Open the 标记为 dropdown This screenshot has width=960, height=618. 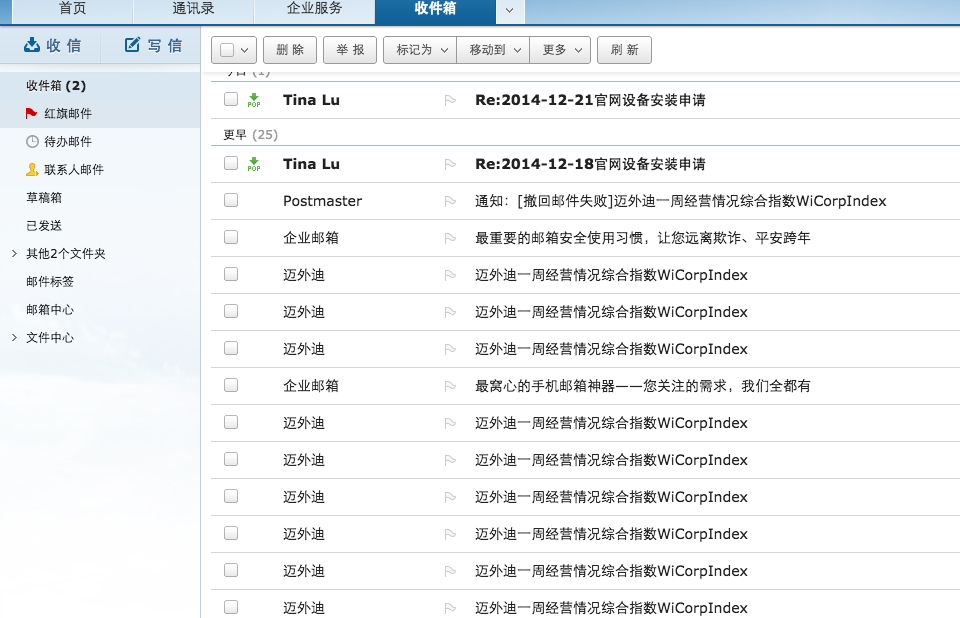click(420, 50)
